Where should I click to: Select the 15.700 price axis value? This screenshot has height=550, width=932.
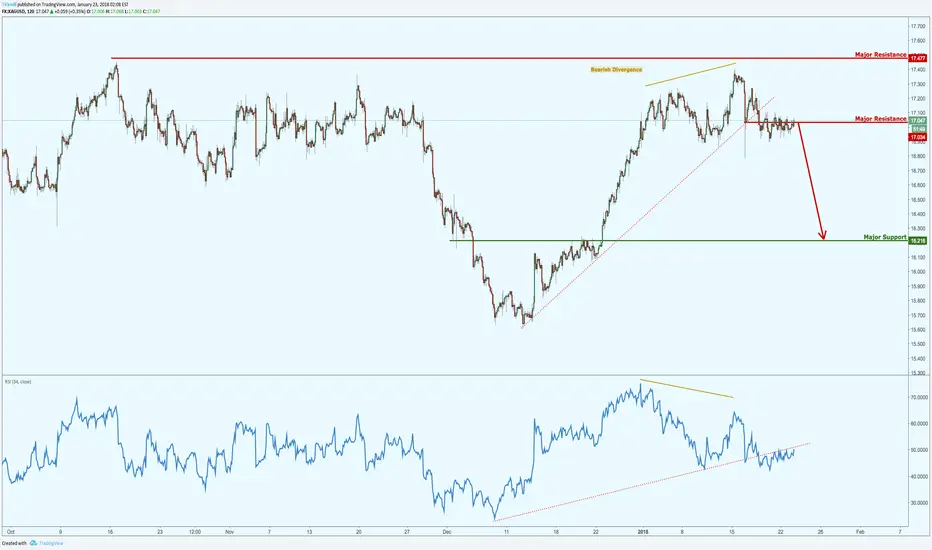click(x=918, y=315)
